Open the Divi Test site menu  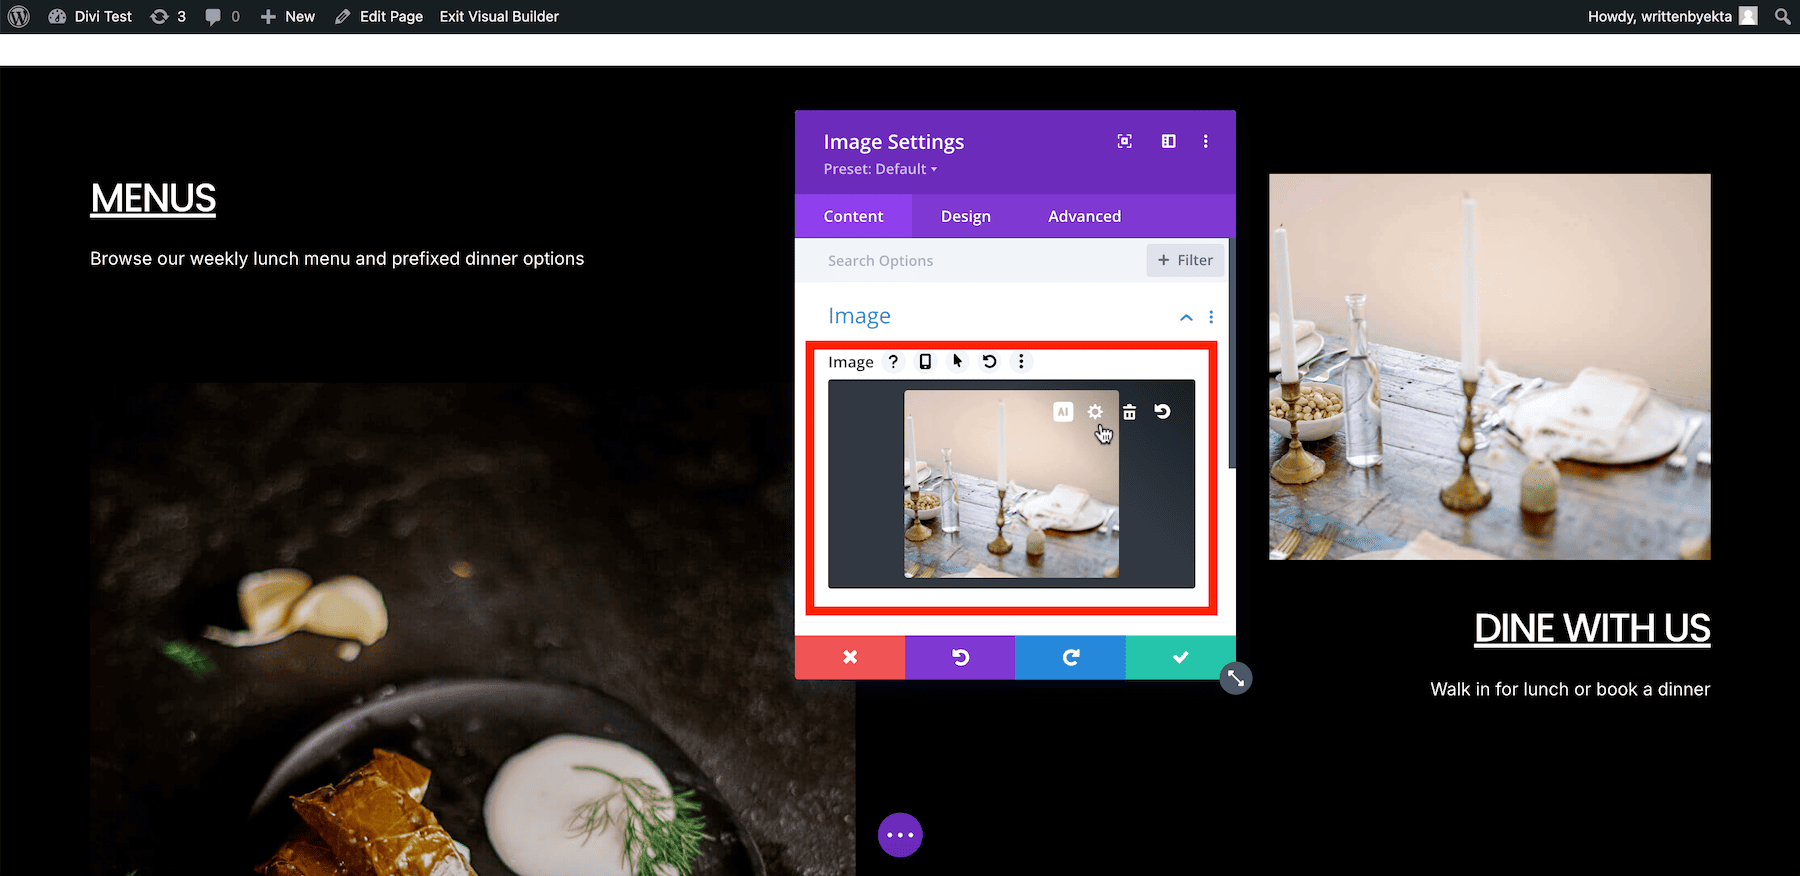(90, 16)
